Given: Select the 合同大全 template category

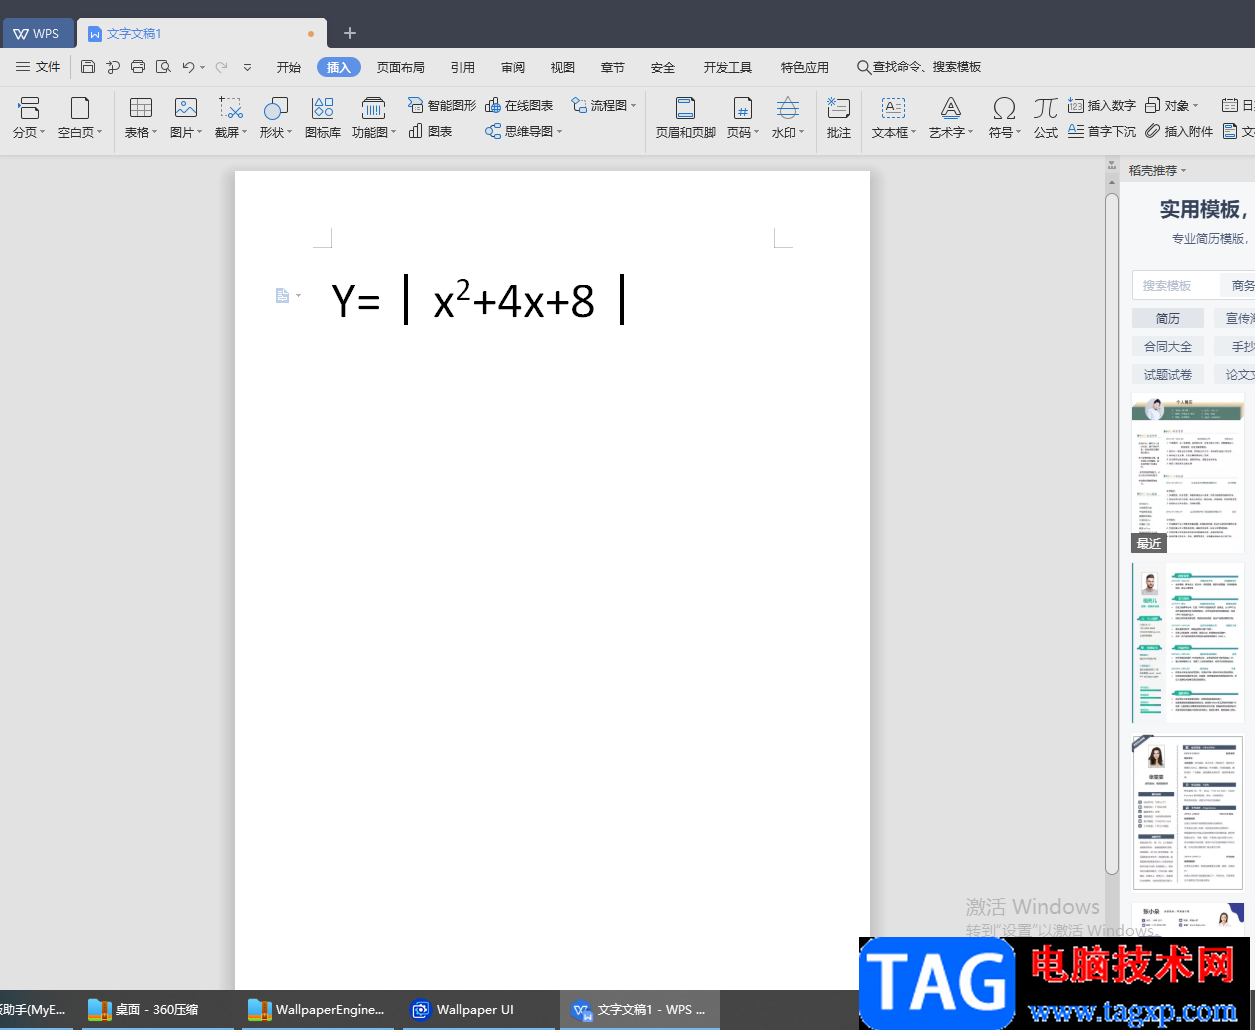Looking at the screenshot, I should click(x=1168, y=346).
